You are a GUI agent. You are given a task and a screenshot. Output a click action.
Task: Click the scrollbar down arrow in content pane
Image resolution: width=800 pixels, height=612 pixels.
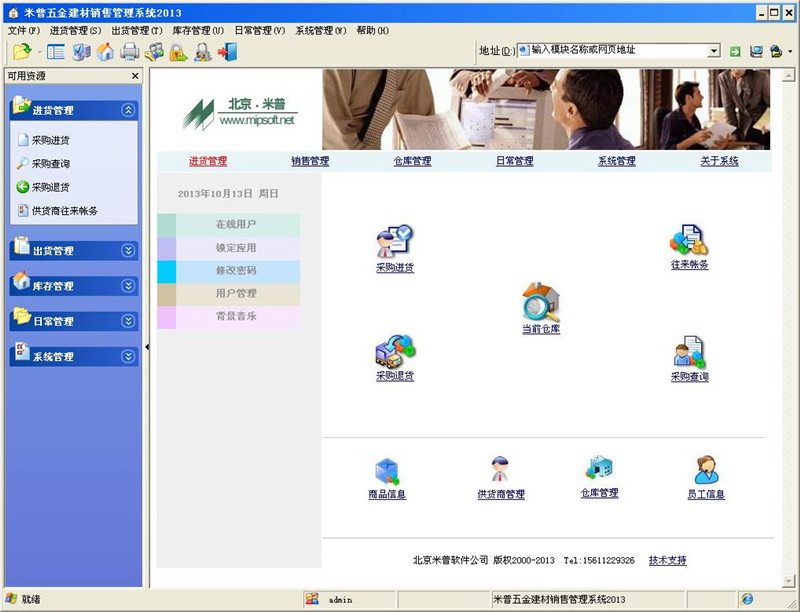(x=789, y=581)
